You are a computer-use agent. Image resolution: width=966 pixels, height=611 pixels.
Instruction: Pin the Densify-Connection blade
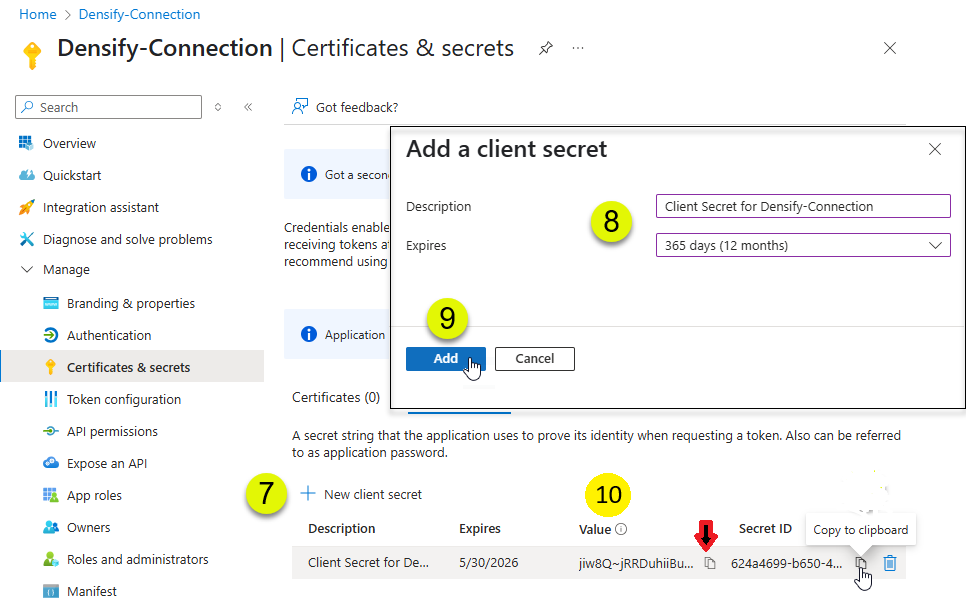coord(545,48)
